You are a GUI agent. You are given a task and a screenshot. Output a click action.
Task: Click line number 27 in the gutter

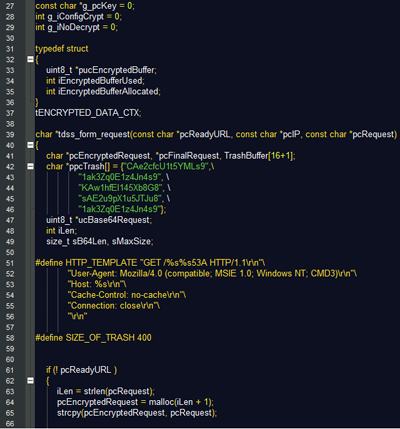[x=10, y=6]
